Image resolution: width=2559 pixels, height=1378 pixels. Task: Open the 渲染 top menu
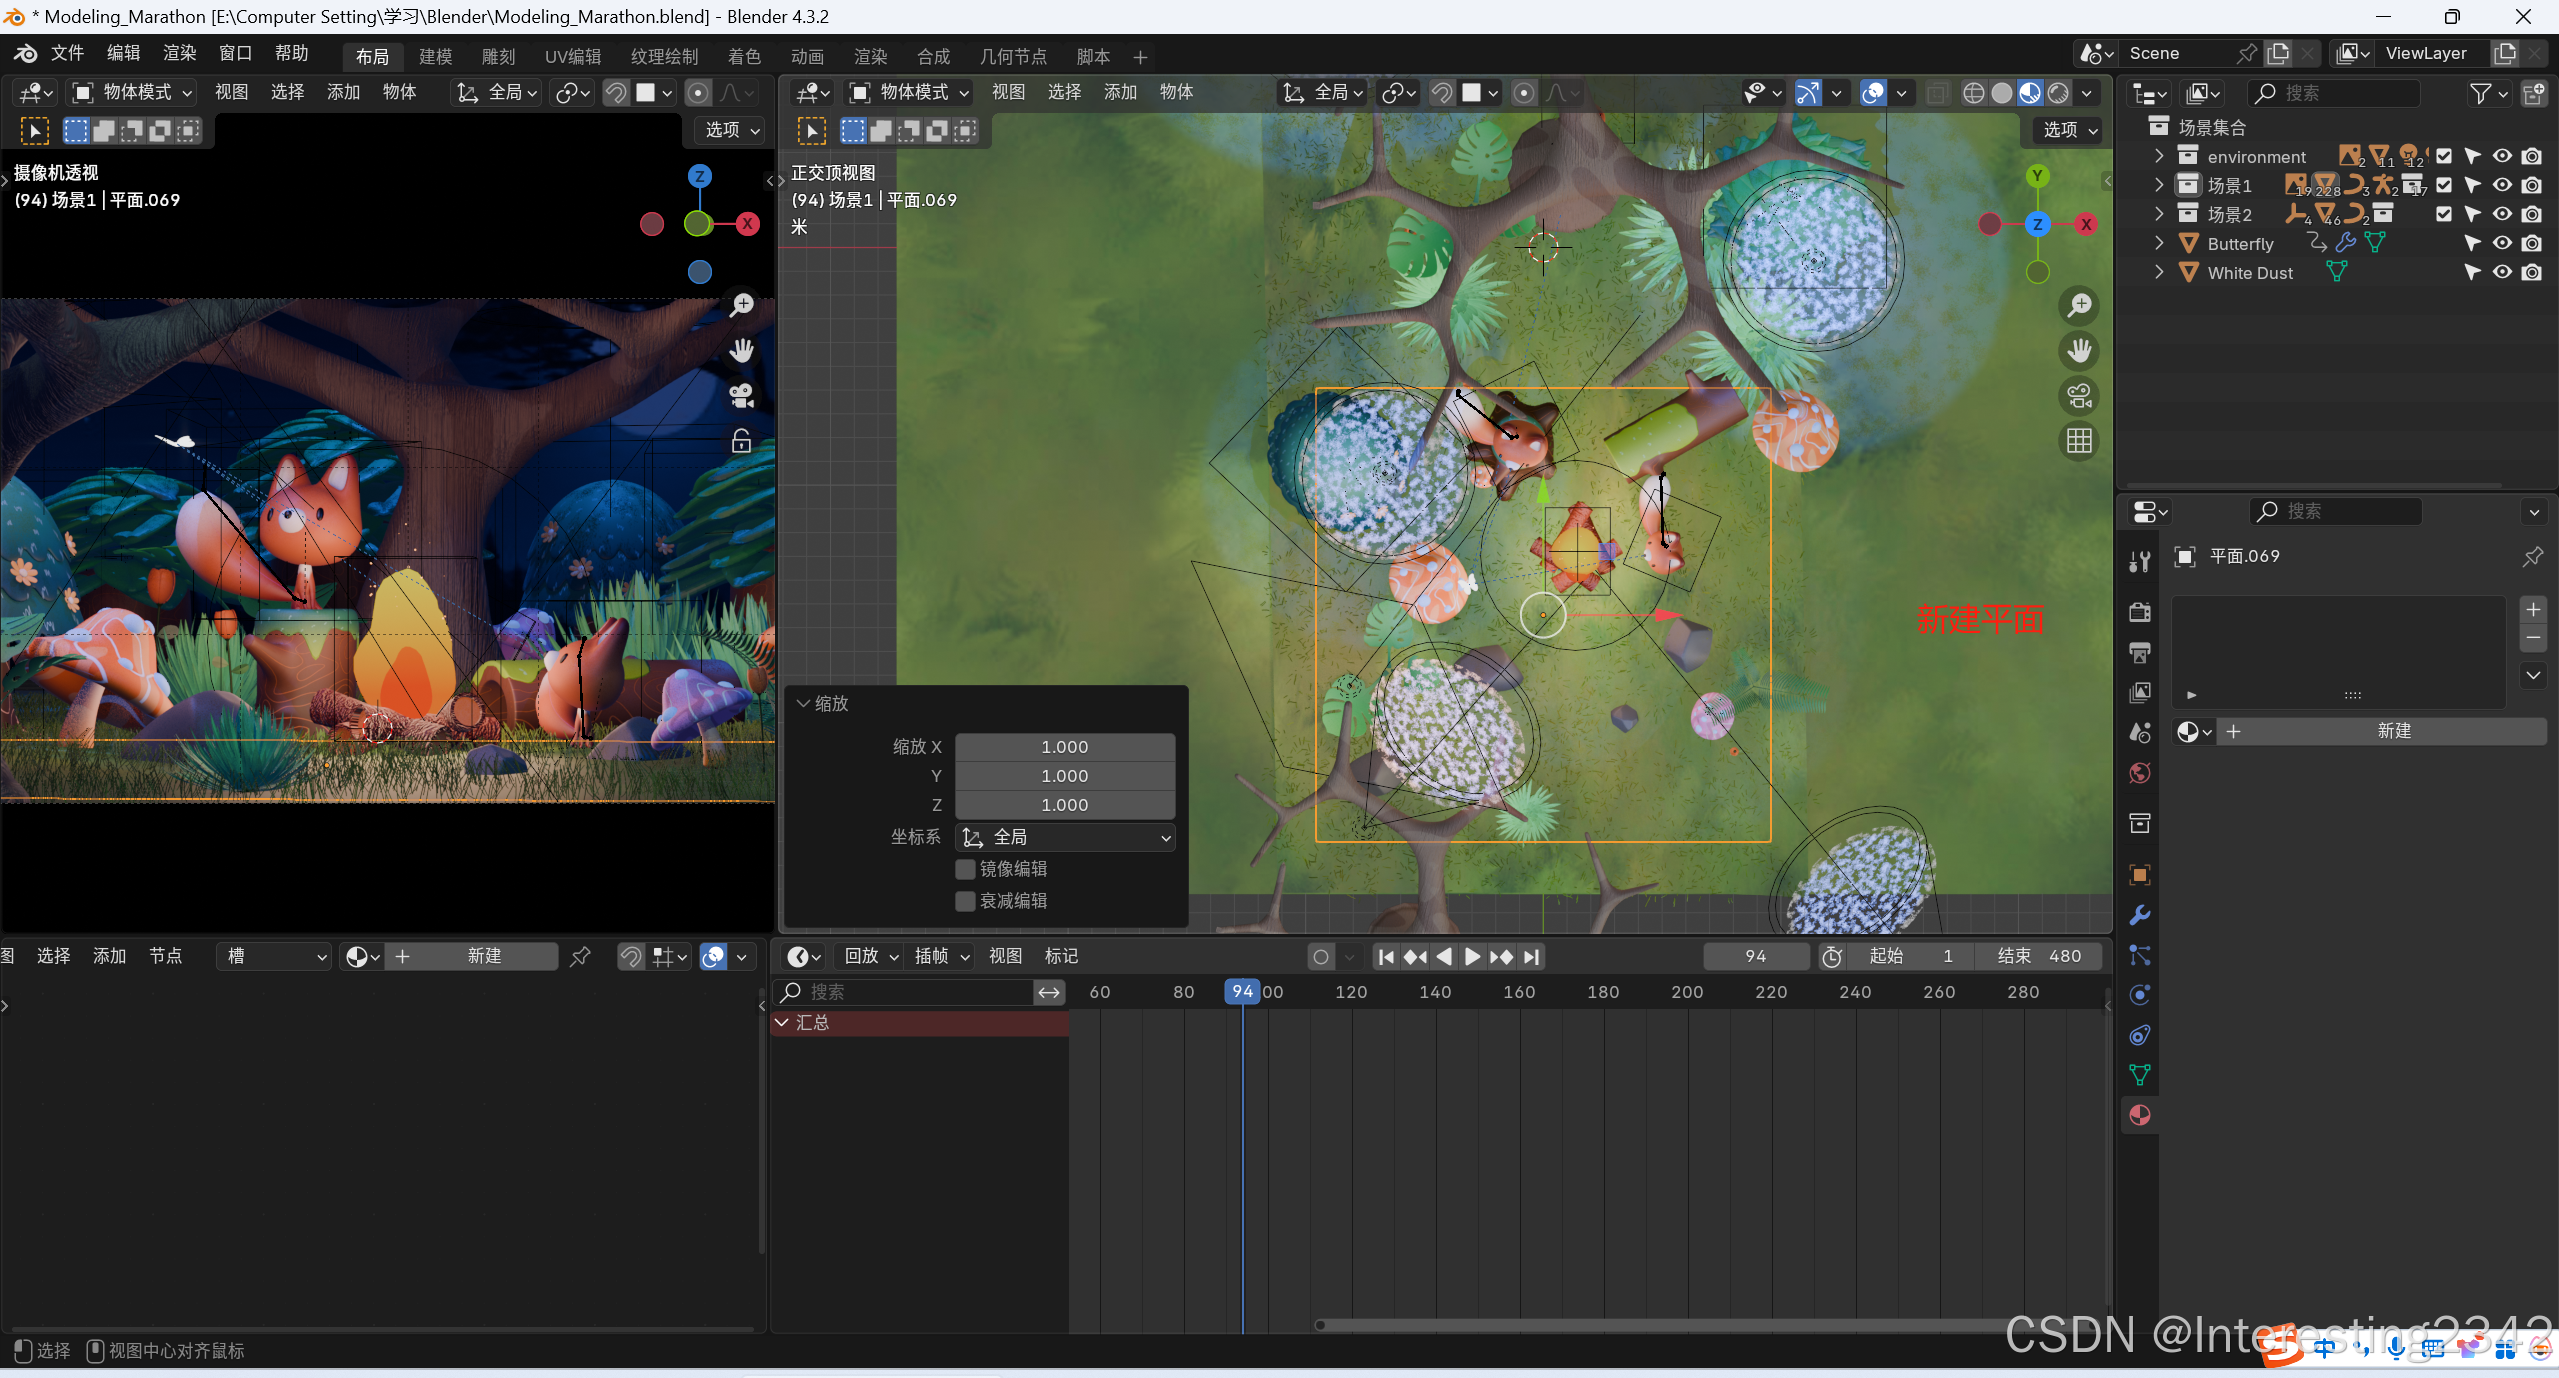[x=179, y=53]
